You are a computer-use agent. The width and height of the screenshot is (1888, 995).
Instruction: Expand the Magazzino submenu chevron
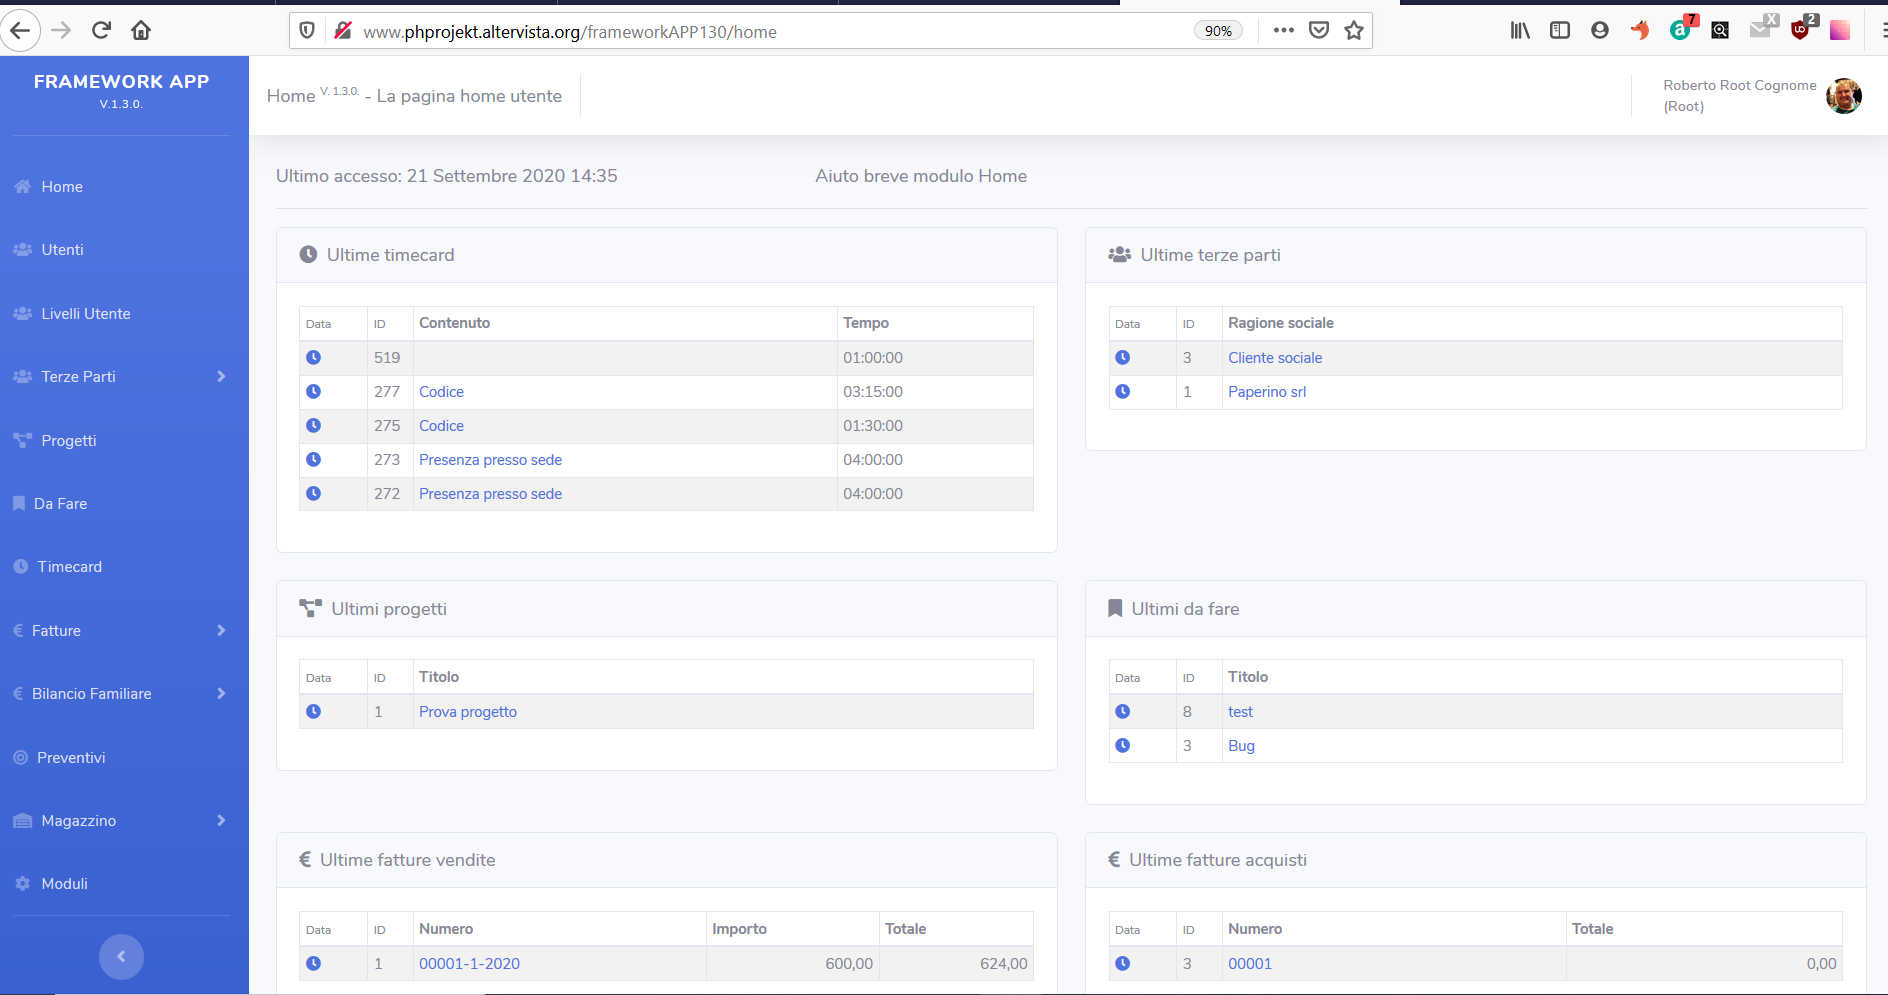tap(221, 821)
